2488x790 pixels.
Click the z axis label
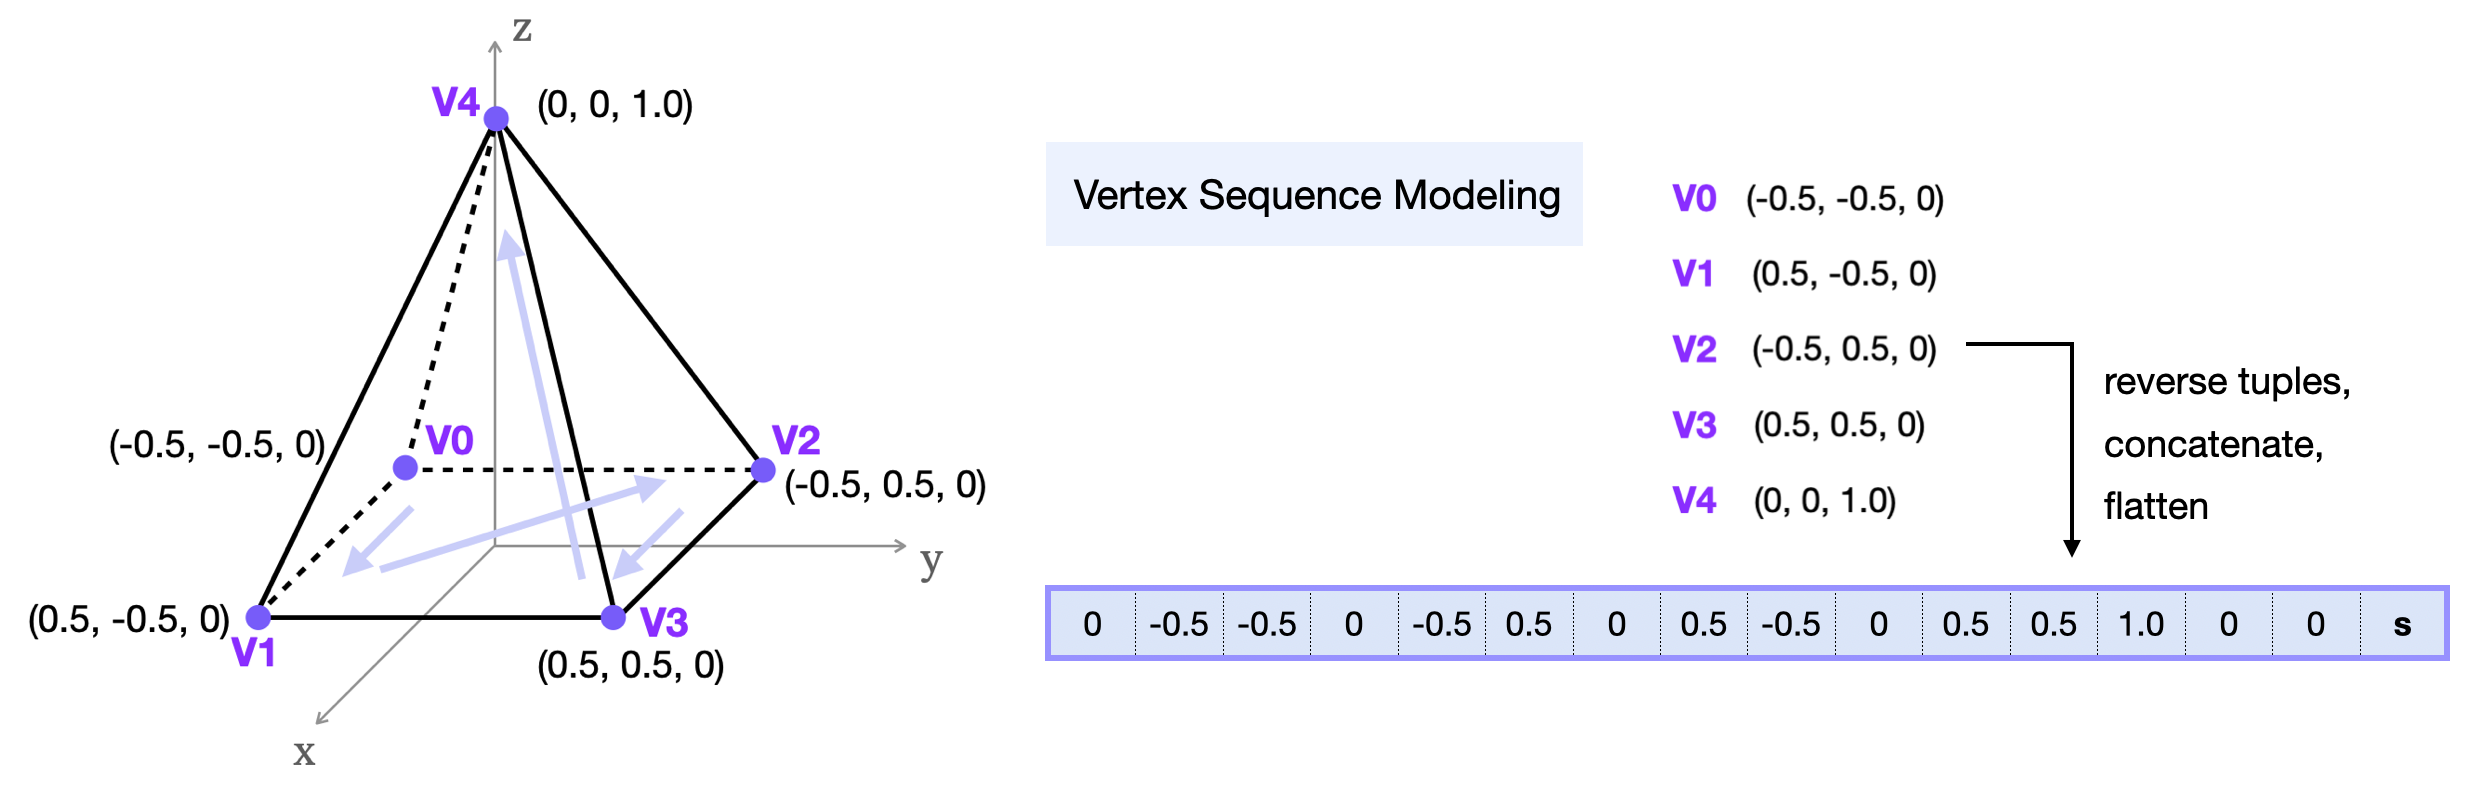coord(522,28)
